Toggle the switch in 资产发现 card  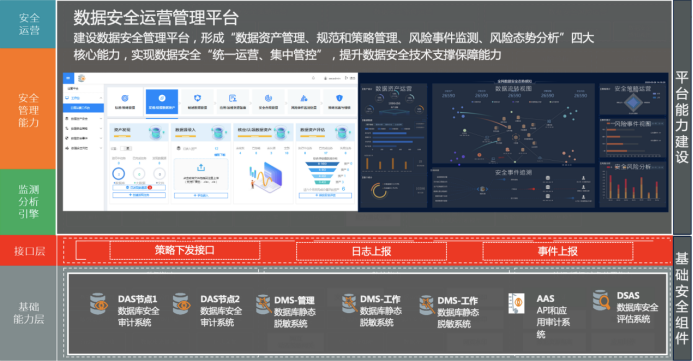coord(126,148)
